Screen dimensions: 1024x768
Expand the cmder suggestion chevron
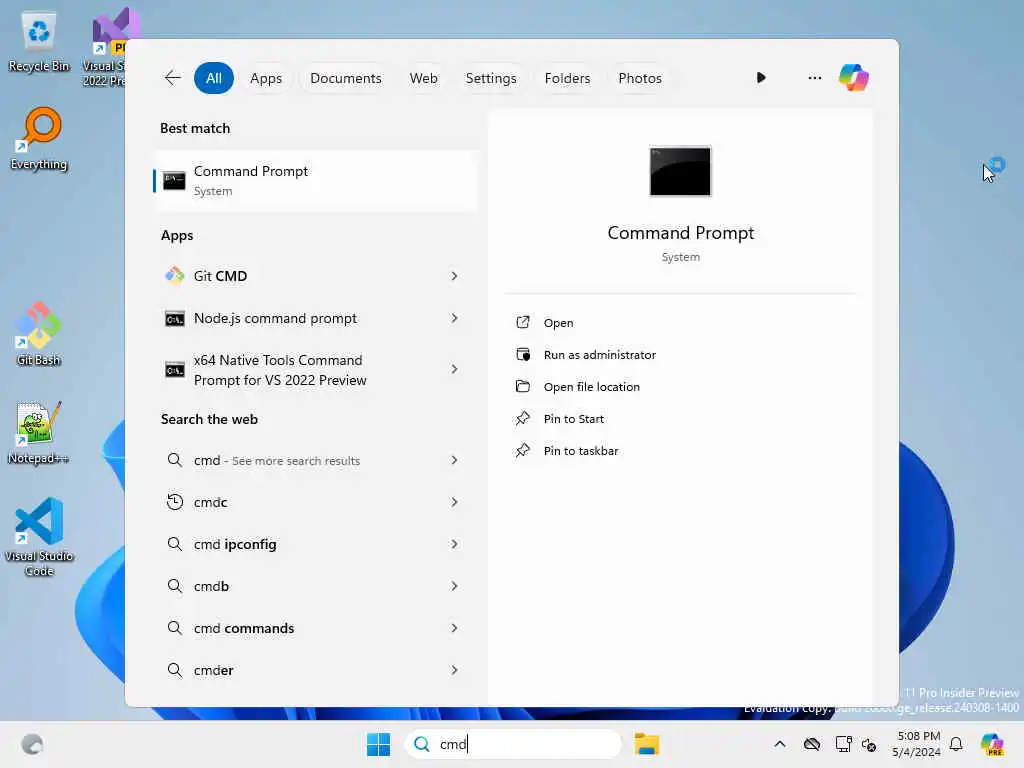tap(455, 669)
